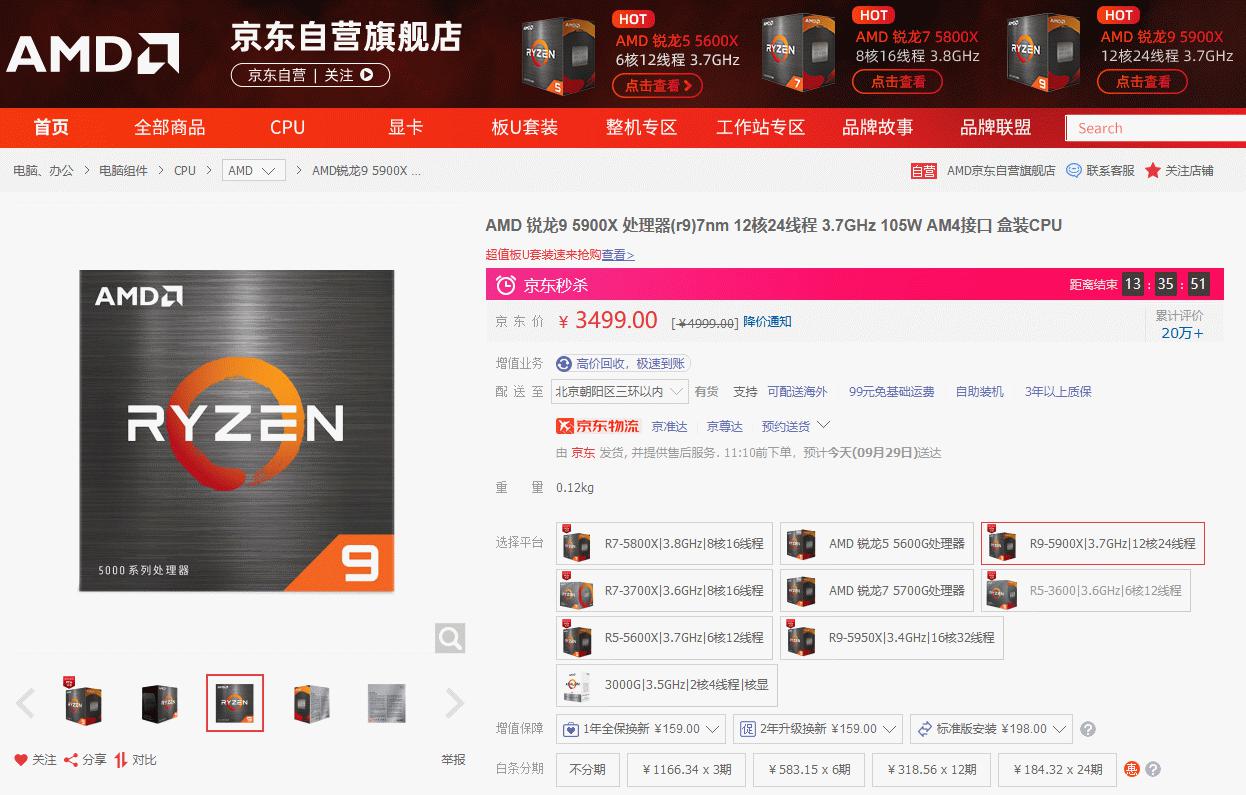Click 点击查看 under 锐龙7 5800X
Image resolution: width=1246 pixels, height=795 pixels.
point(899,82)
